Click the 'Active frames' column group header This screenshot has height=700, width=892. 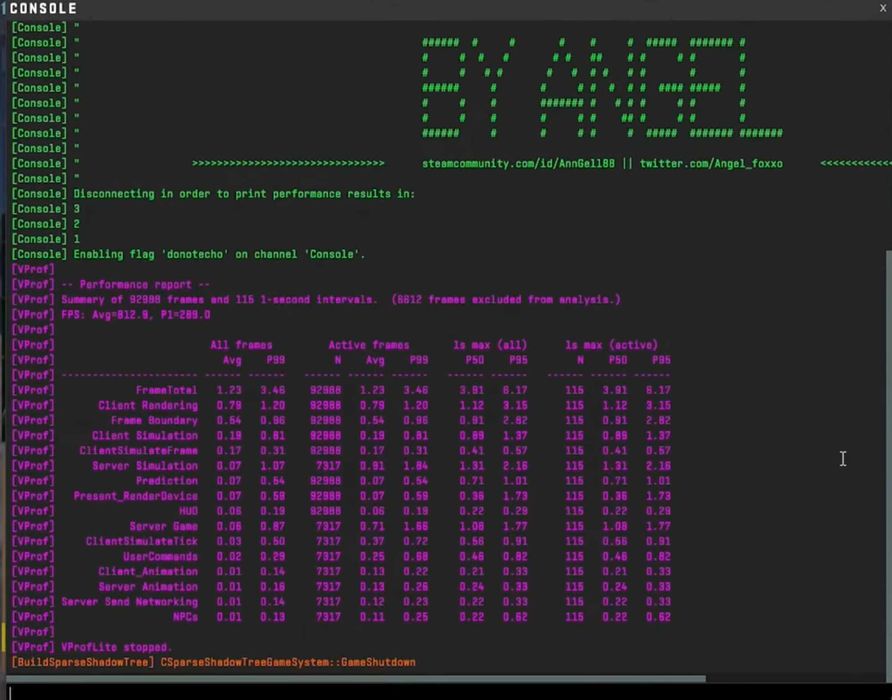(369, 345)
